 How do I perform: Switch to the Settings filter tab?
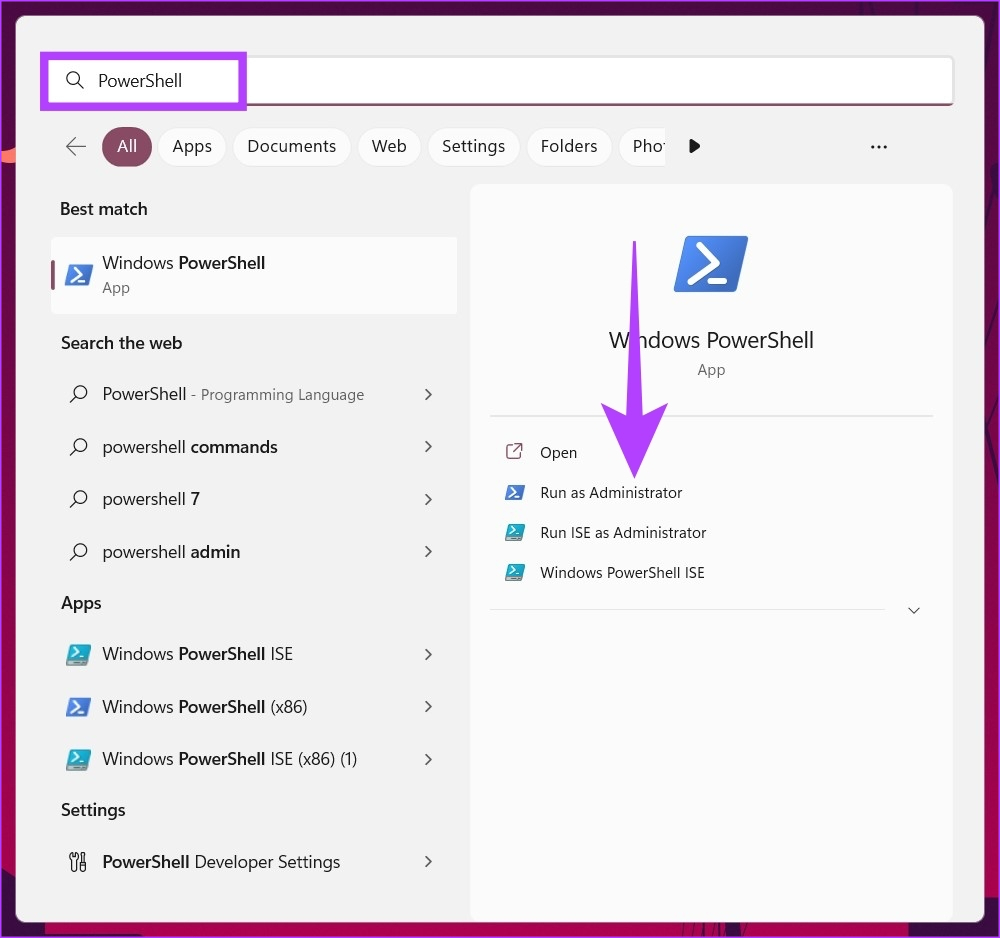pyautogui.click(x=473, y=147)
